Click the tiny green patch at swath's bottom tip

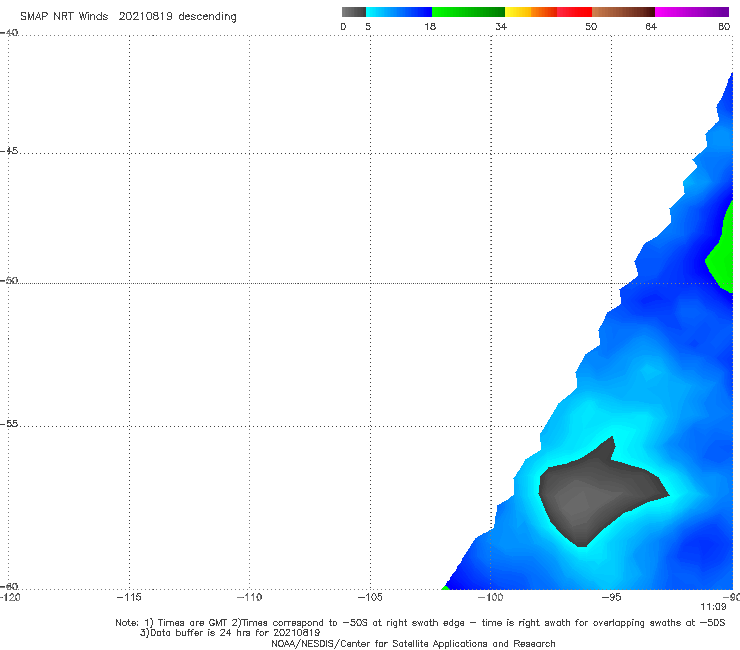point(445,587)
